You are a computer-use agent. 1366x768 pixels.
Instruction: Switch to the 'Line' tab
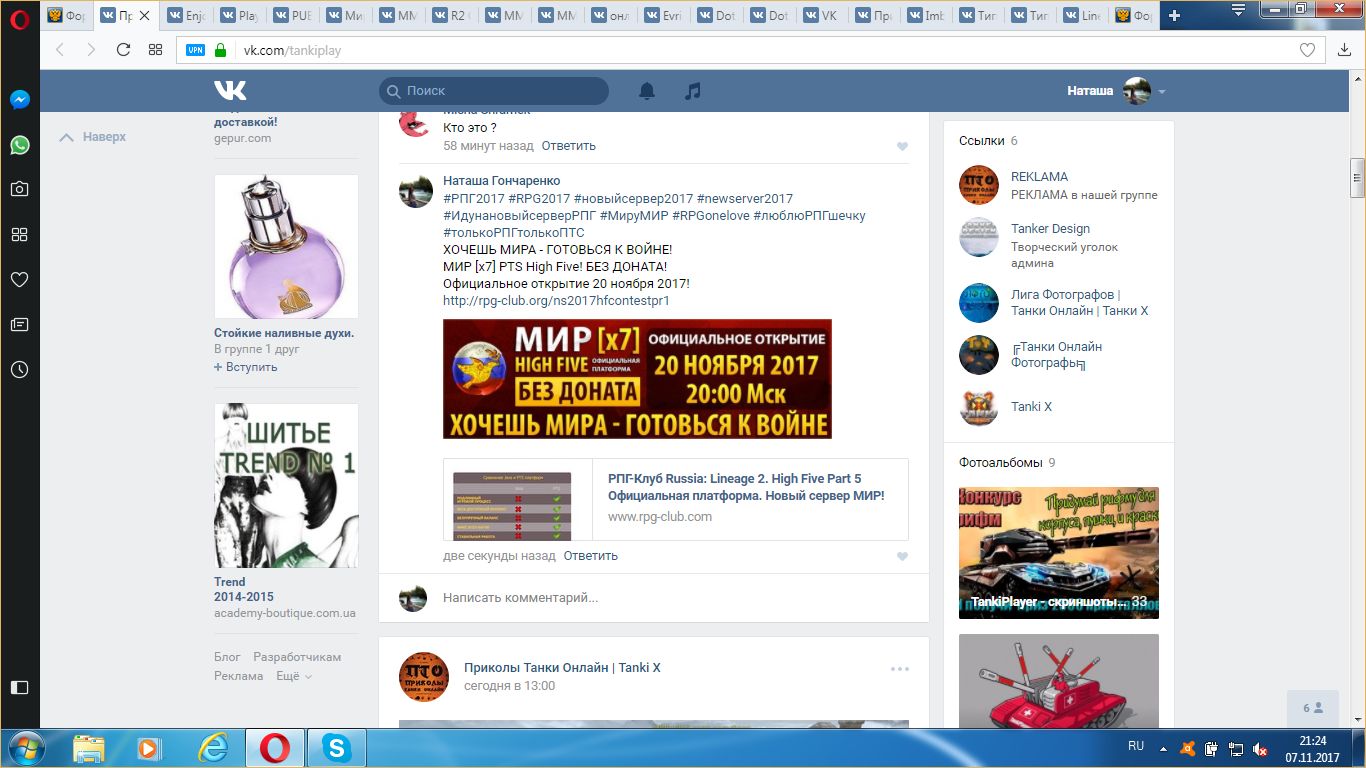pos(1083,16)
